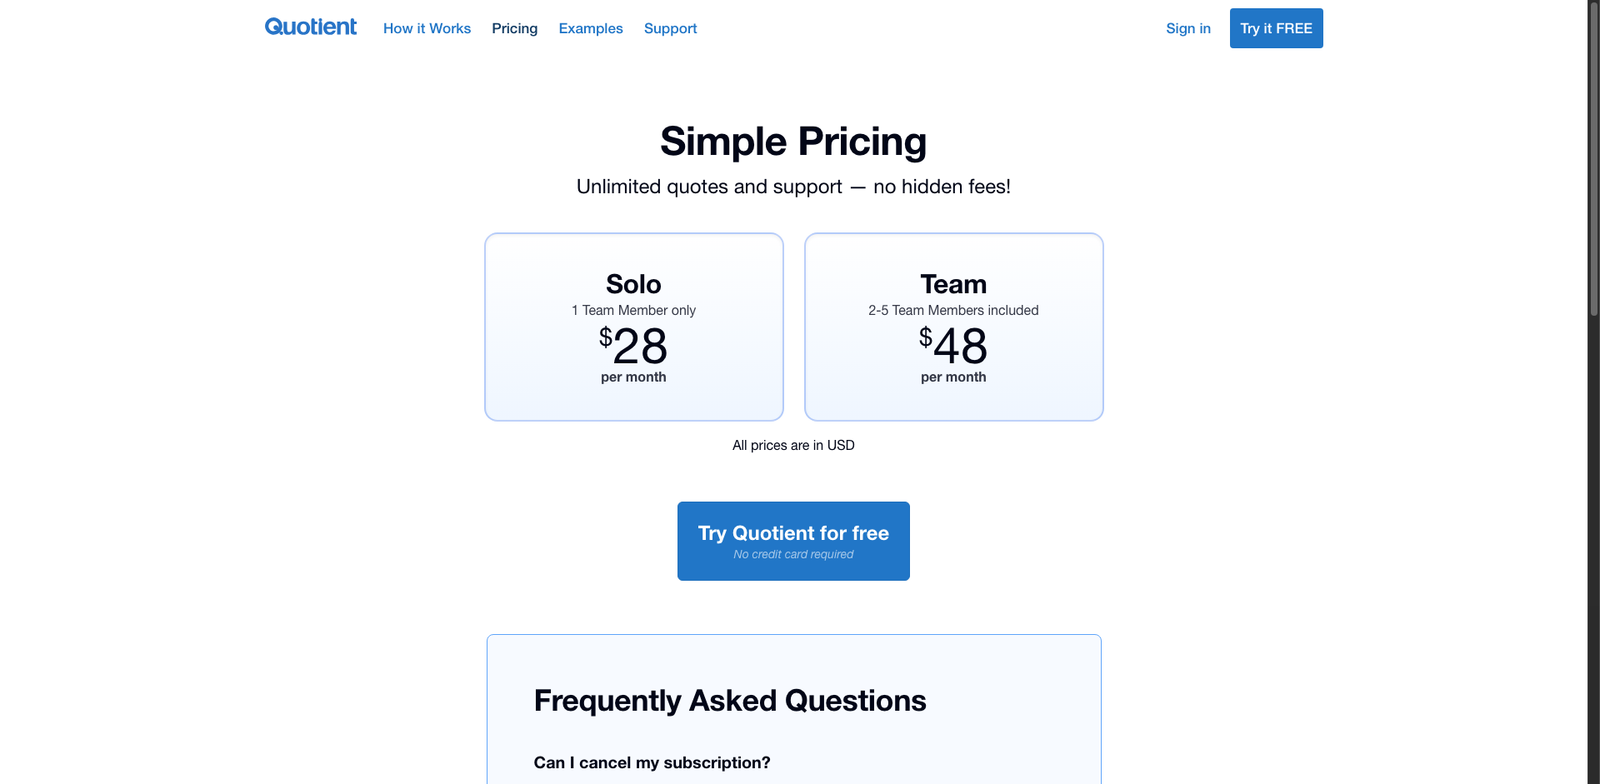Open the How it Works page

pos(427,28)
